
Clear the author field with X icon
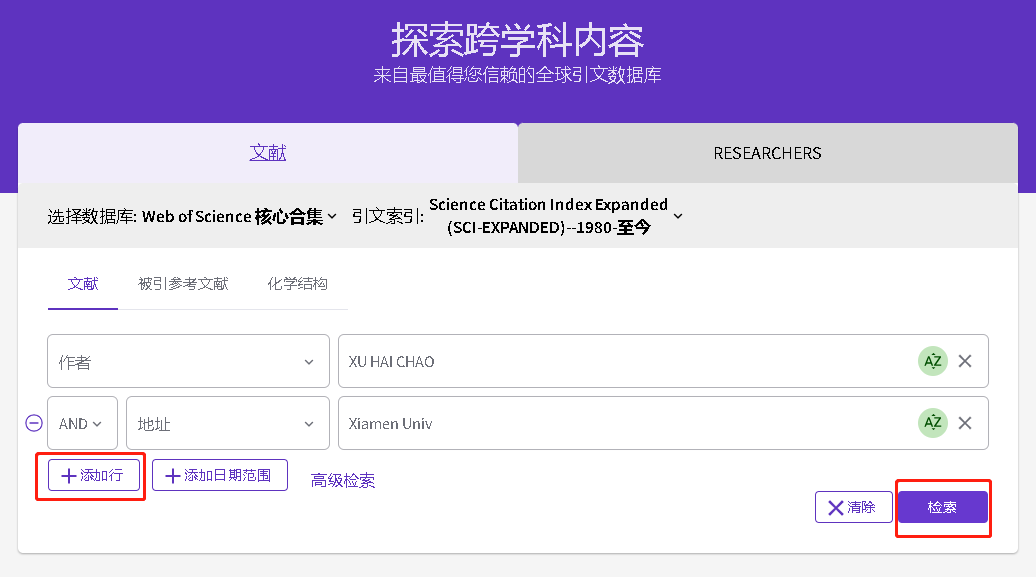point(965,361)
